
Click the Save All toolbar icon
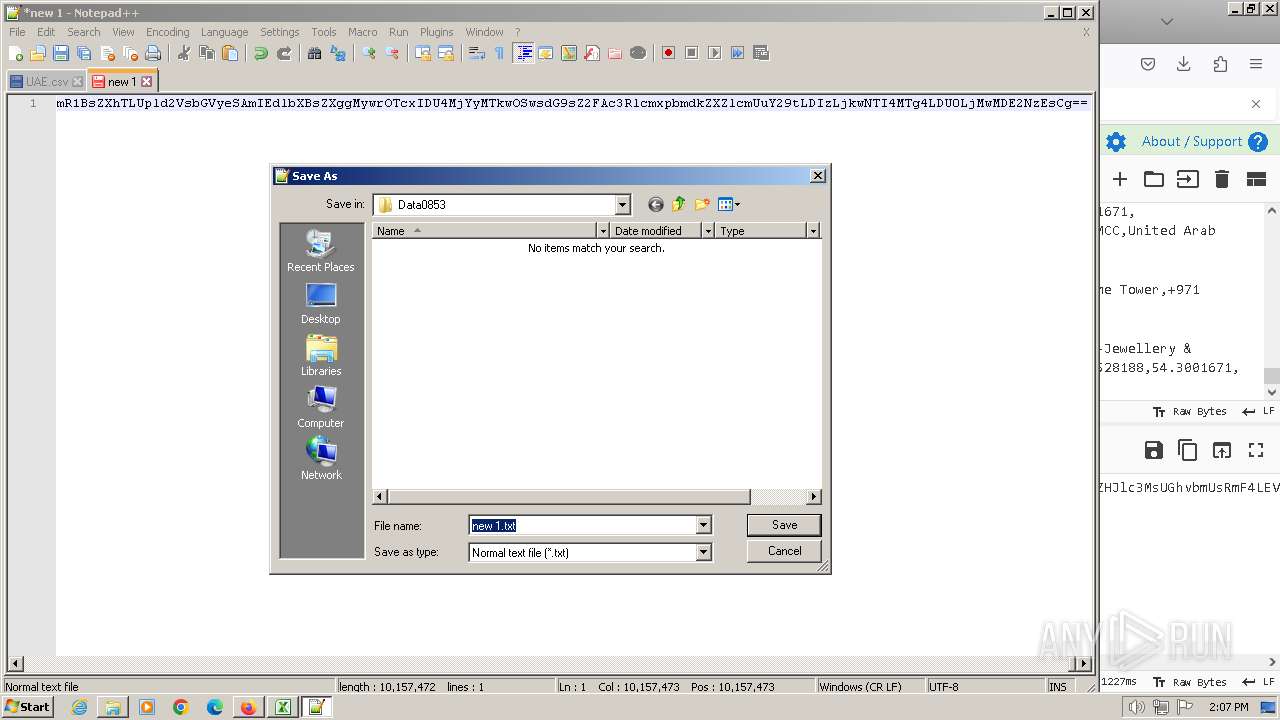tap(84, 53)
